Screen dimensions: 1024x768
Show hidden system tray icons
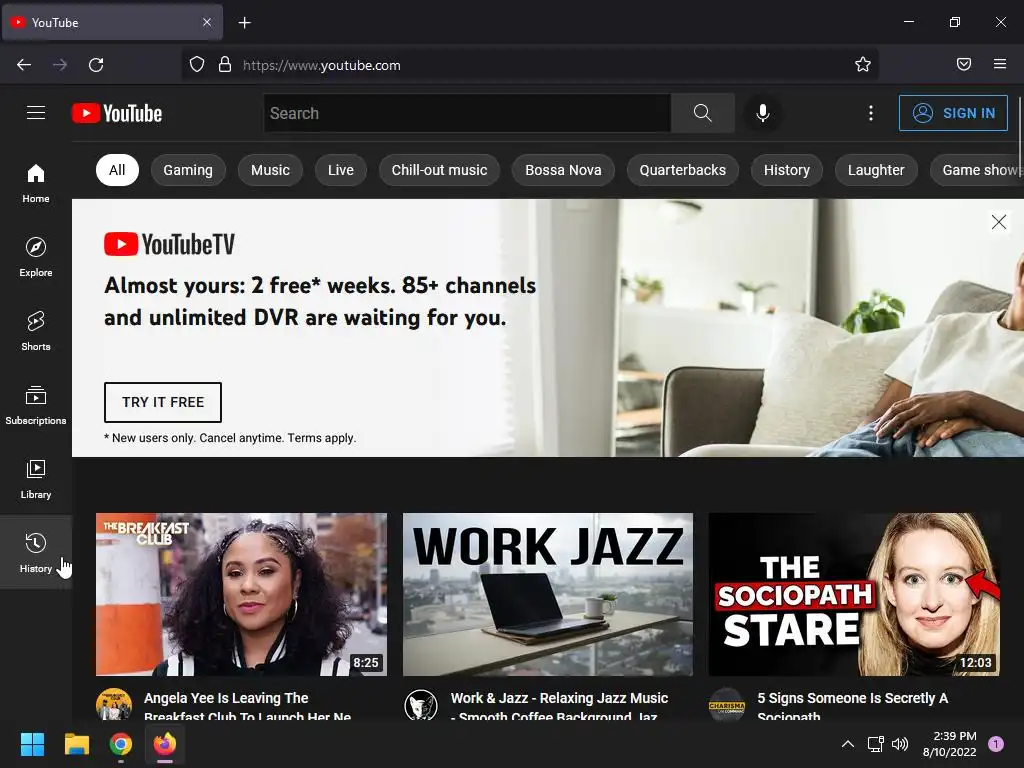coord(848,744)
